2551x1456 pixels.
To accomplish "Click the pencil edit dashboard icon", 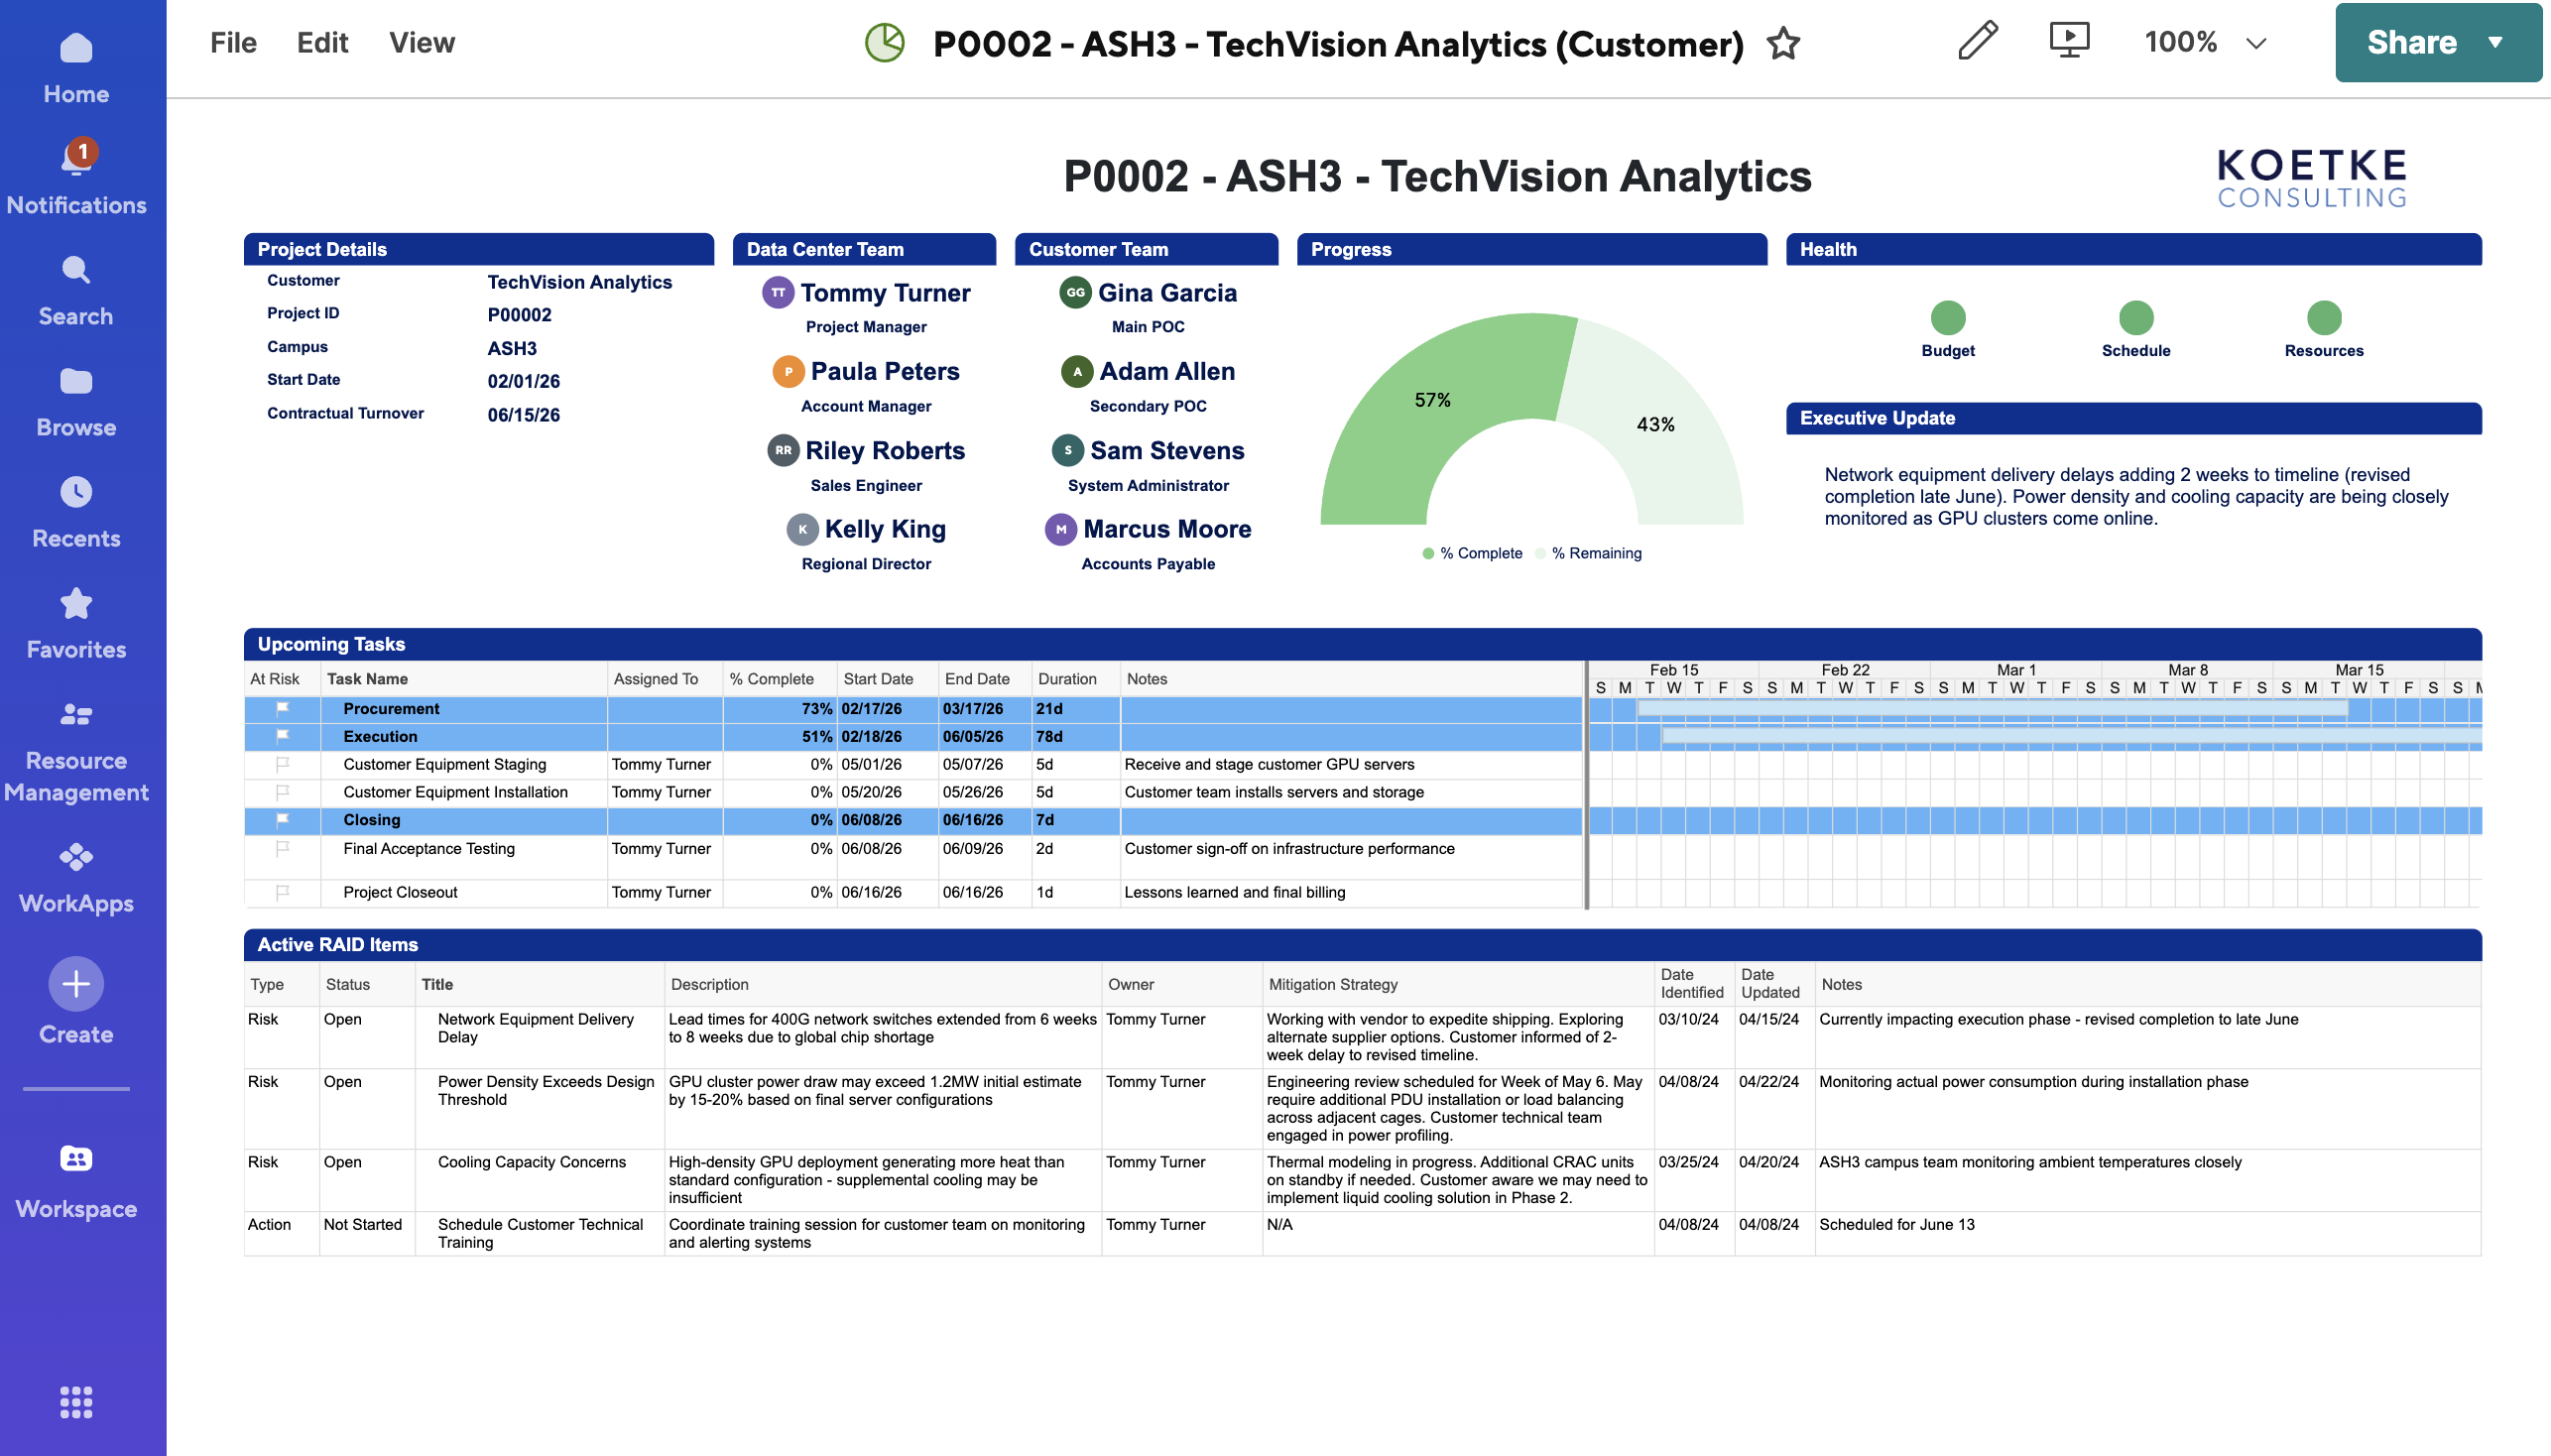I will coord(1977,41).
